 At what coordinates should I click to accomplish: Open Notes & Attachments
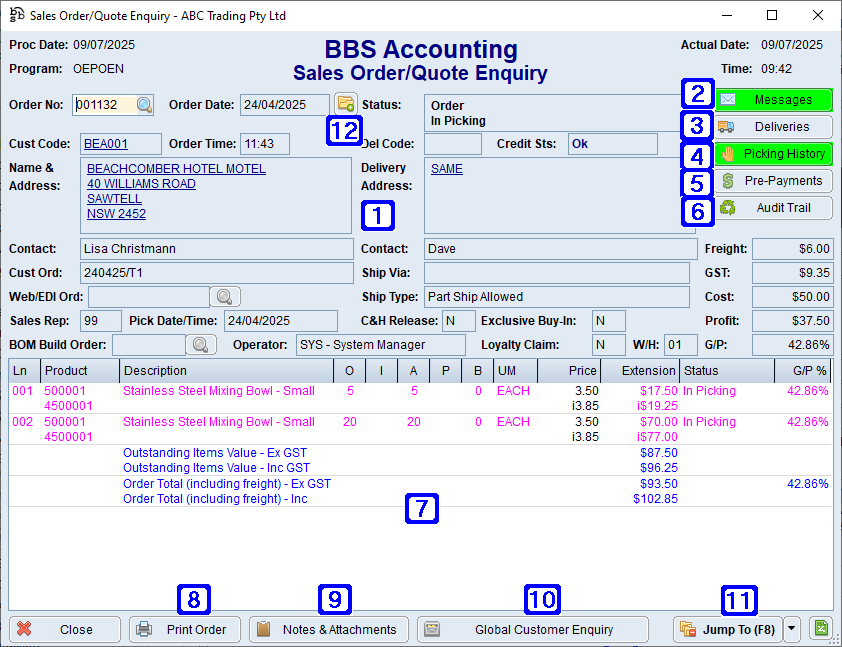tap(328, 629)
